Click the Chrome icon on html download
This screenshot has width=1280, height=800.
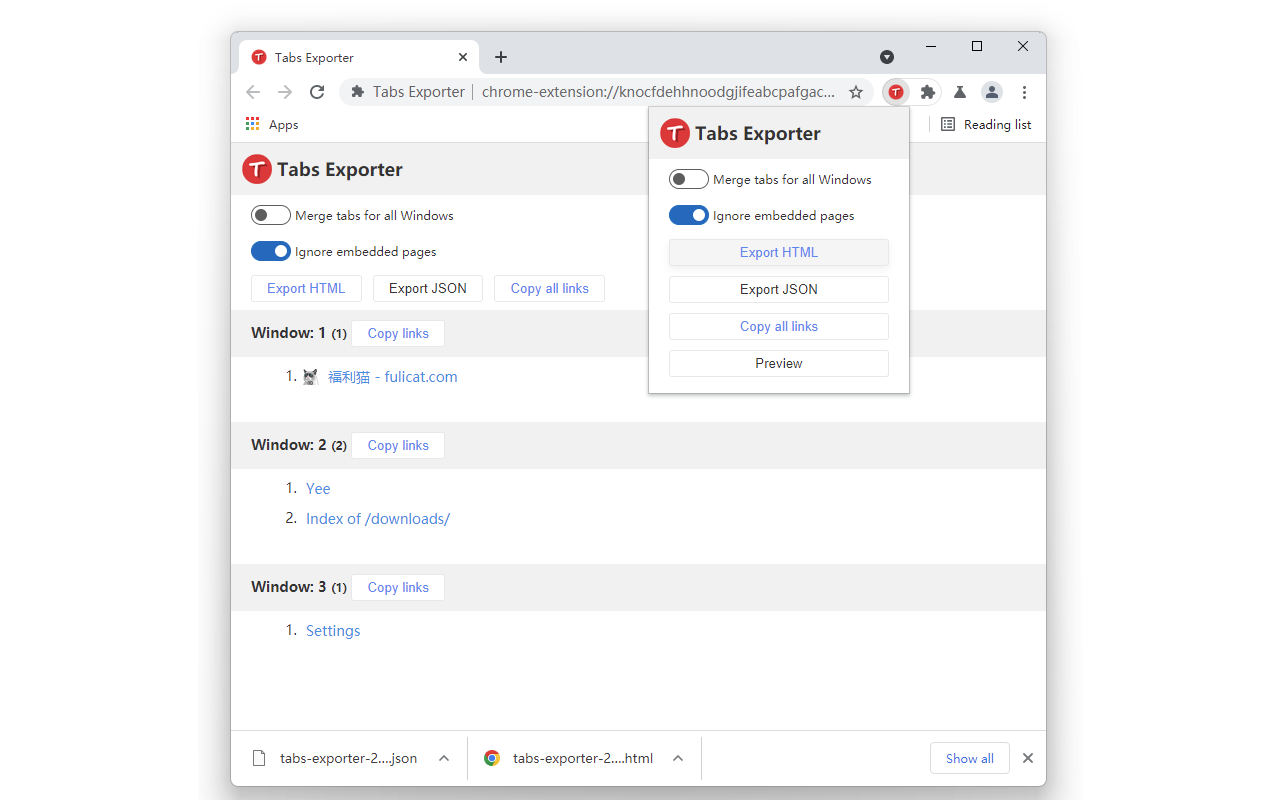point(492,758)
